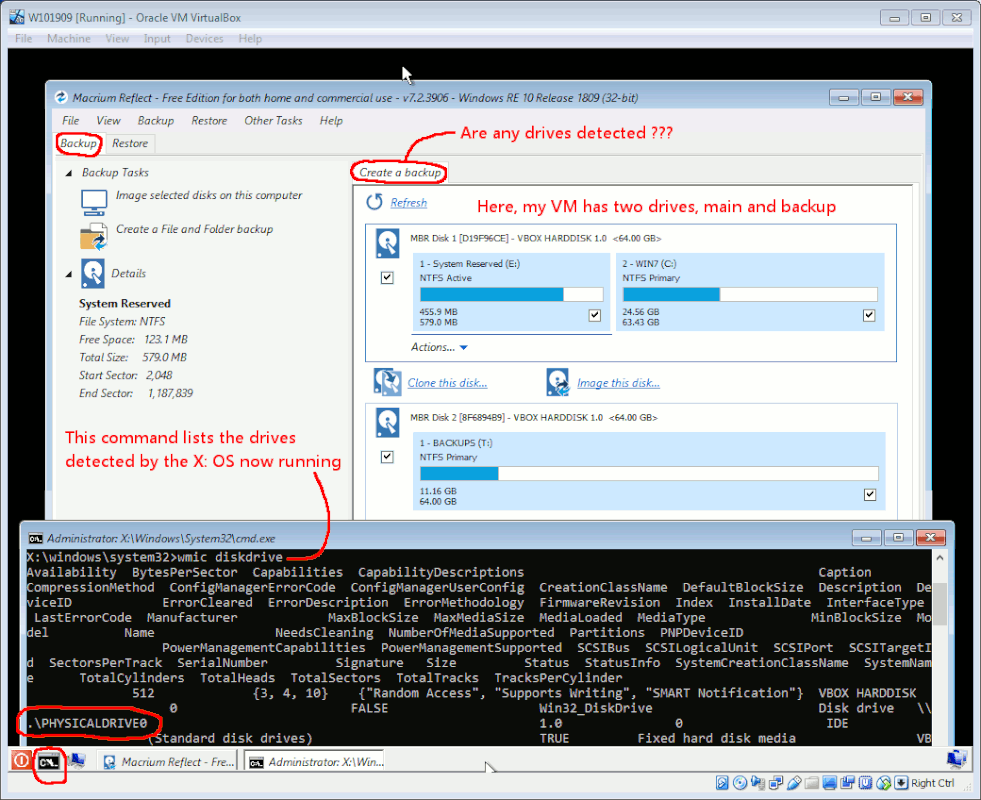Select the WIN7 (C:) partition block
981x800 pixels.
click(750, 292)
